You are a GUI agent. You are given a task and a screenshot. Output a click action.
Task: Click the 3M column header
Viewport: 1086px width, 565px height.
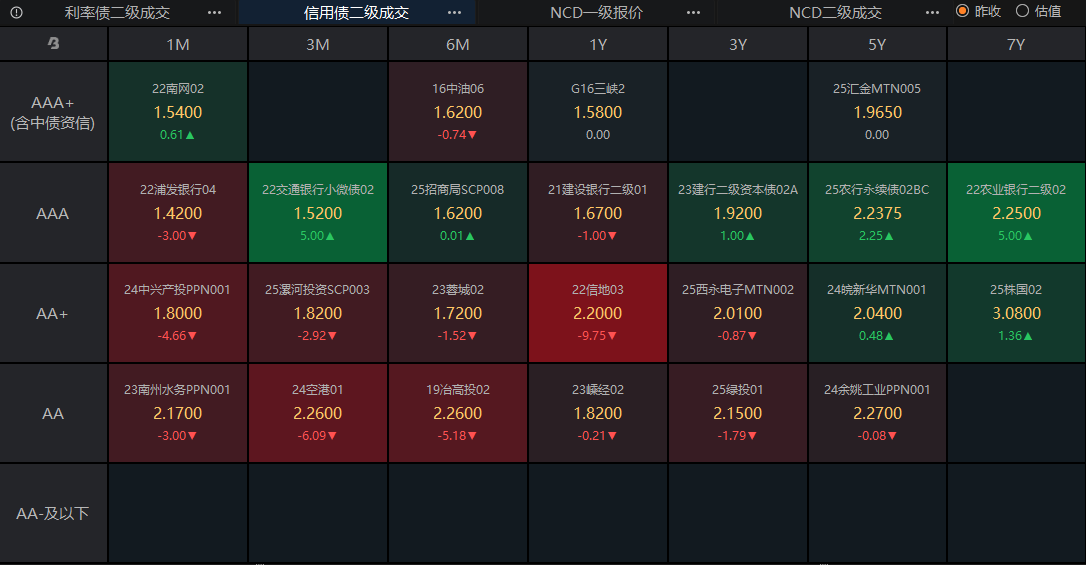318,44
